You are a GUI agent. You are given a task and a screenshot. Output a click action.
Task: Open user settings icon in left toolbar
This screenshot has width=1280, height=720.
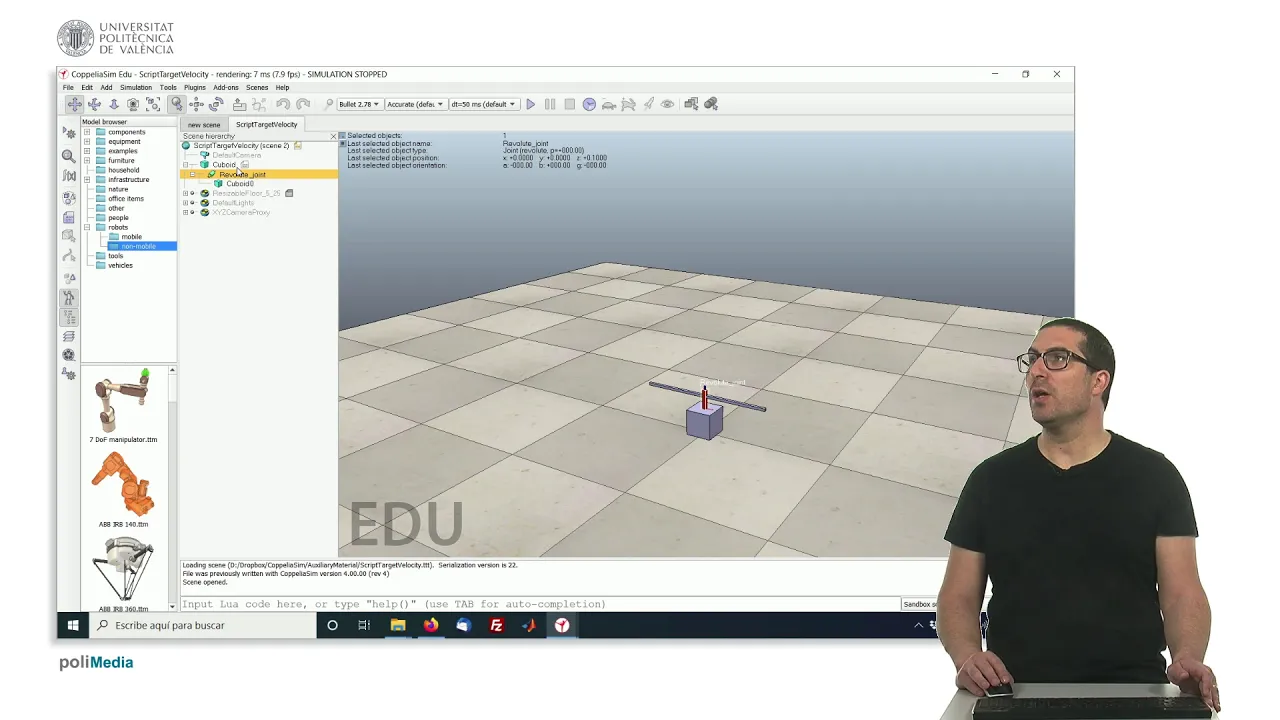69,374
